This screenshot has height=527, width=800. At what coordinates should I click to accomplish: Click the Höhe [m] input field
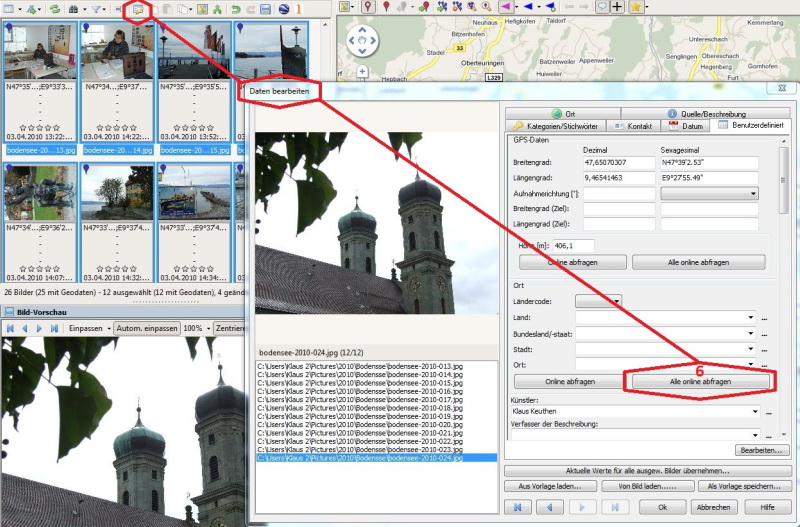coord(573,246)
